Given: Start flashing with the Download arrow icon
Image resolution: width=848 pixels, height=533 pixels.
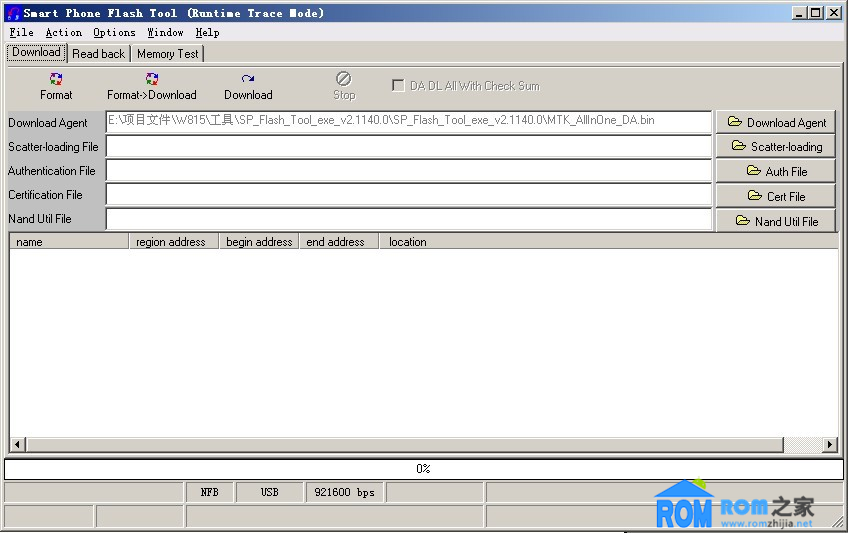Looking at the screenshot, I should click(x=248, y=79).
